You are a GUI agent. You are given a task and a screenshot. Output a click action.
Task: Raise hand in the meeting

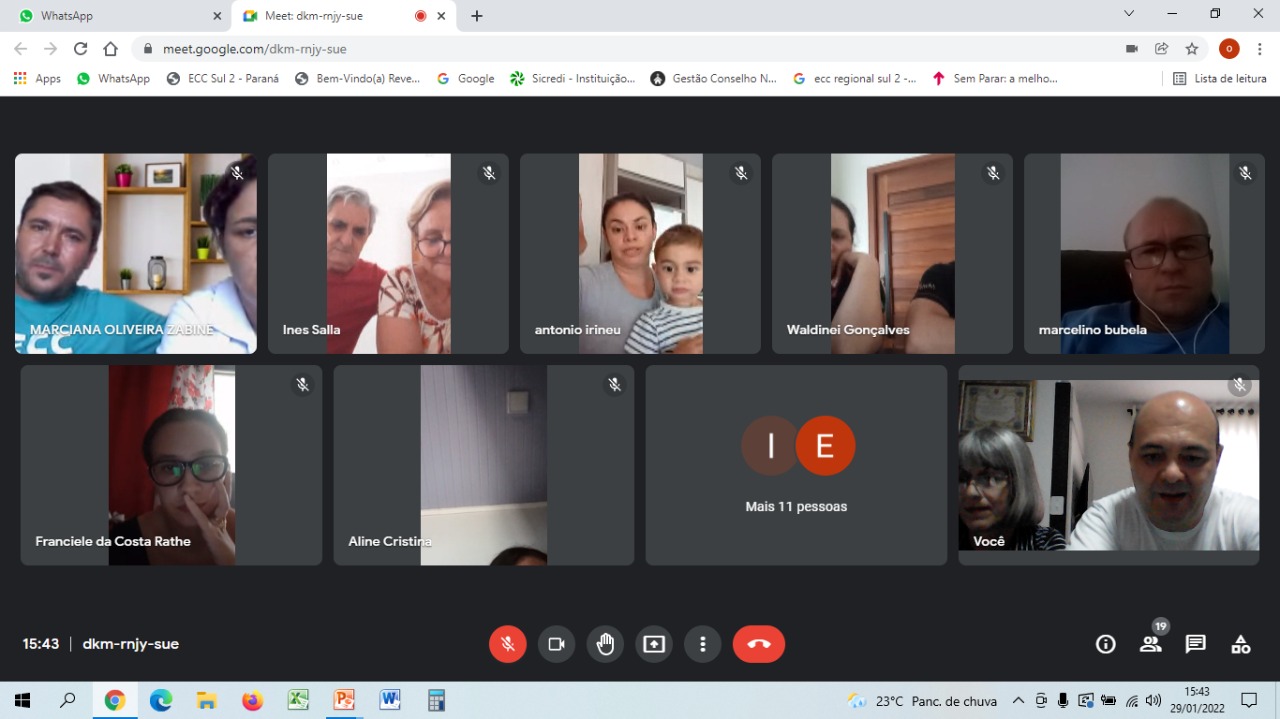tap(606, 644)
